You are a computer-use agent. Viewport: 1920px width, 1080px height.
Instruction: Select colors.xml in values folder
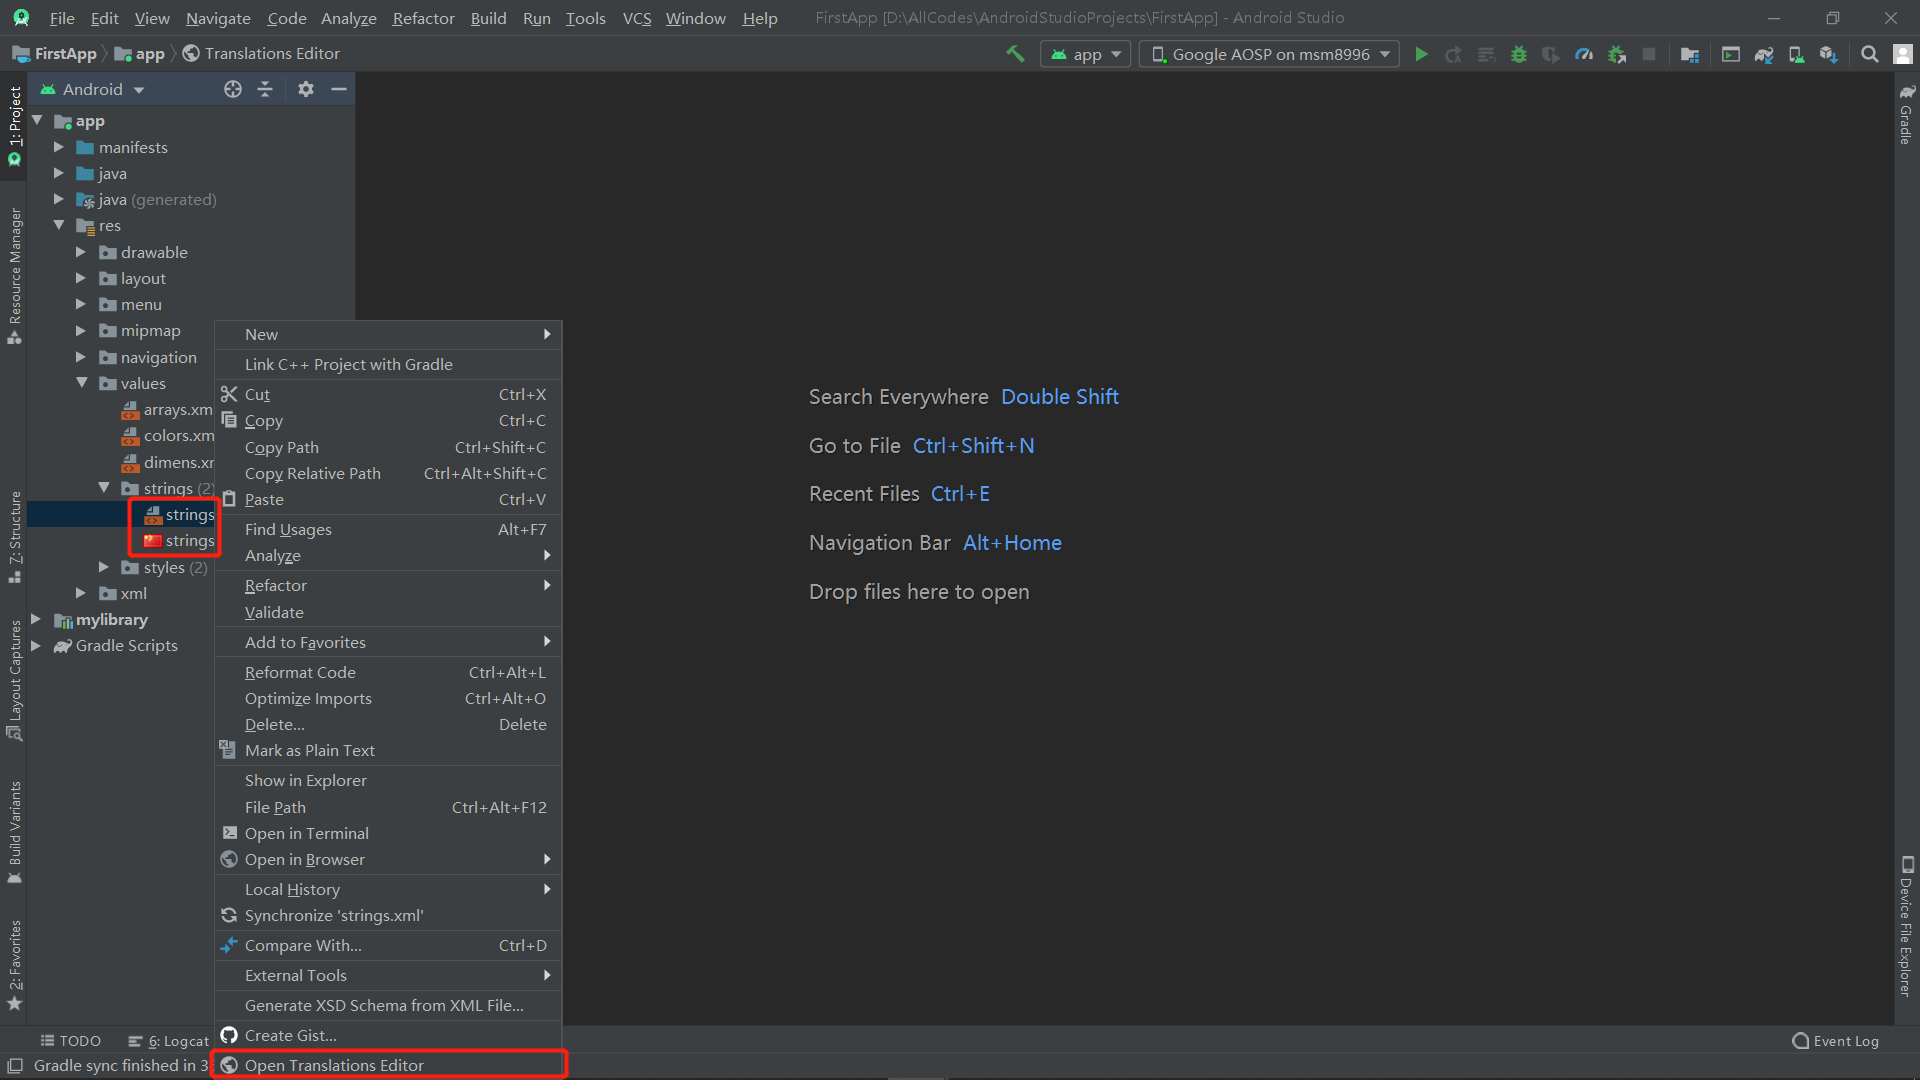point(168,435)
